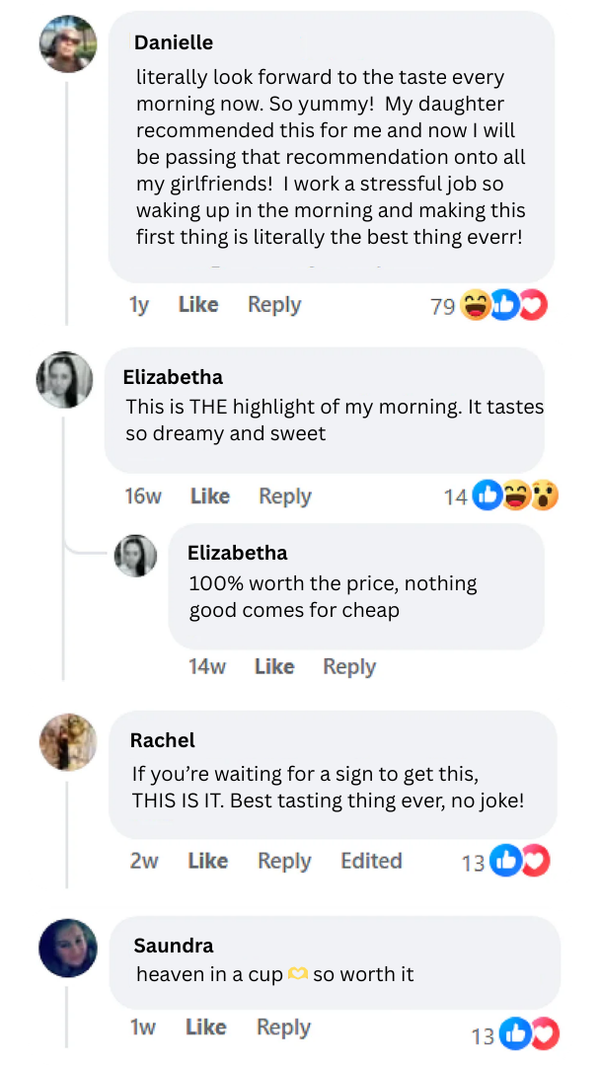
Task: Click the like reaction icon on Saundra's comment
Action: tap(515, 1034)
